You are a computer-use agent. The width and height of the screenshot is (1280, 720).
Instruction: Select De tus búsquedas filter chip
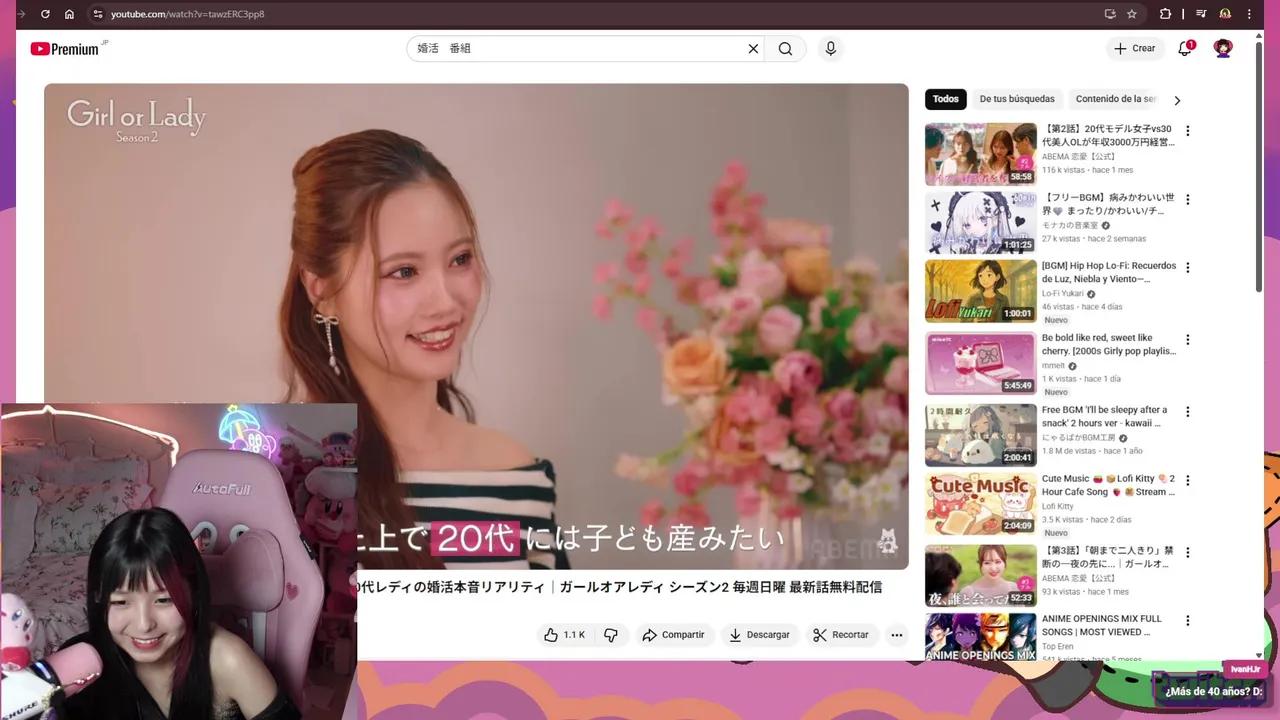1017,99
